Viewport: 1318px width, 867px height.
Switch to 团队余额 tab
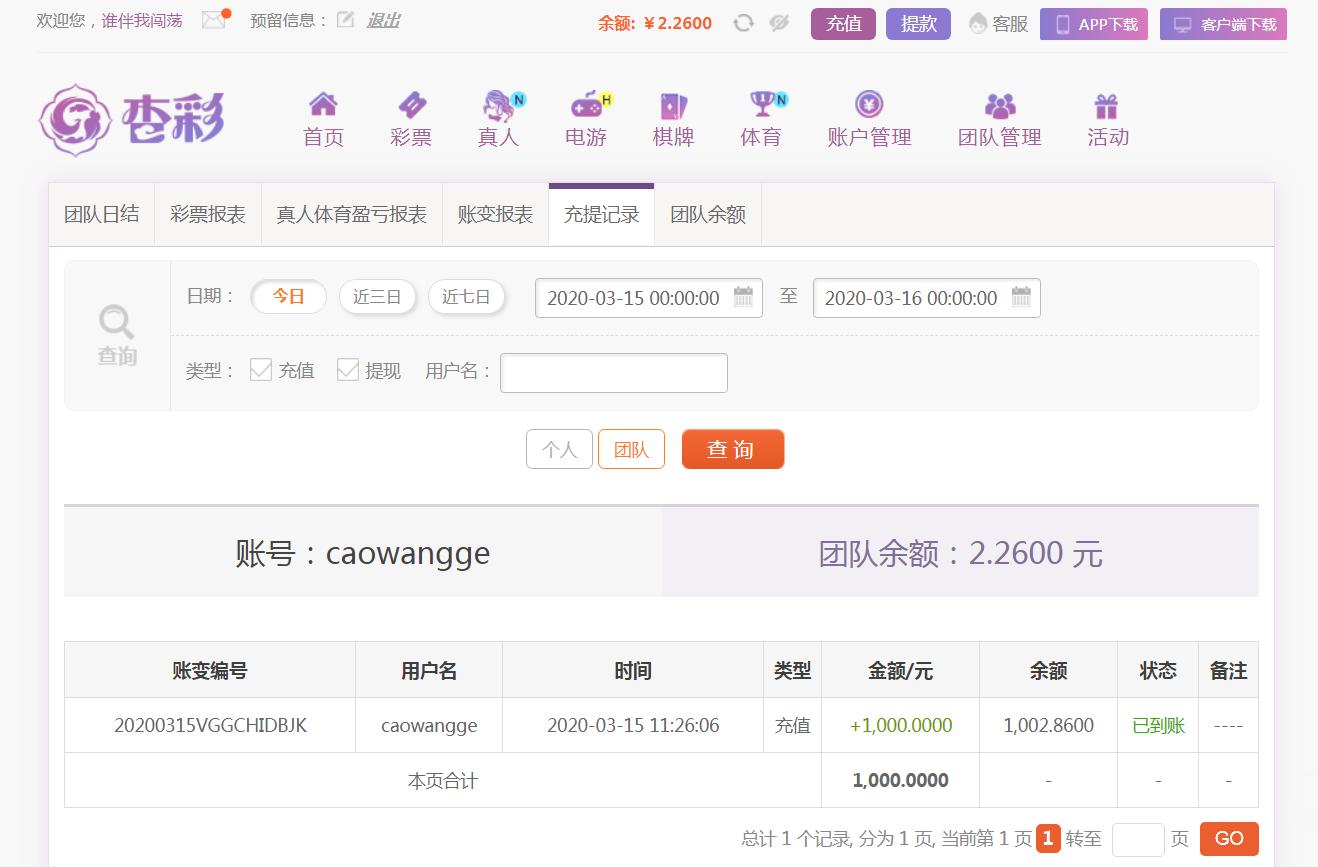[x=708, y=214]
